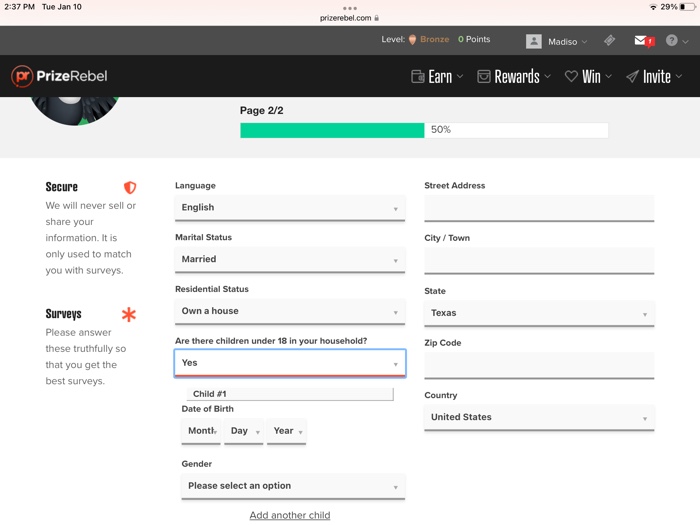Click the Date of Birth label

pos(207,409)
